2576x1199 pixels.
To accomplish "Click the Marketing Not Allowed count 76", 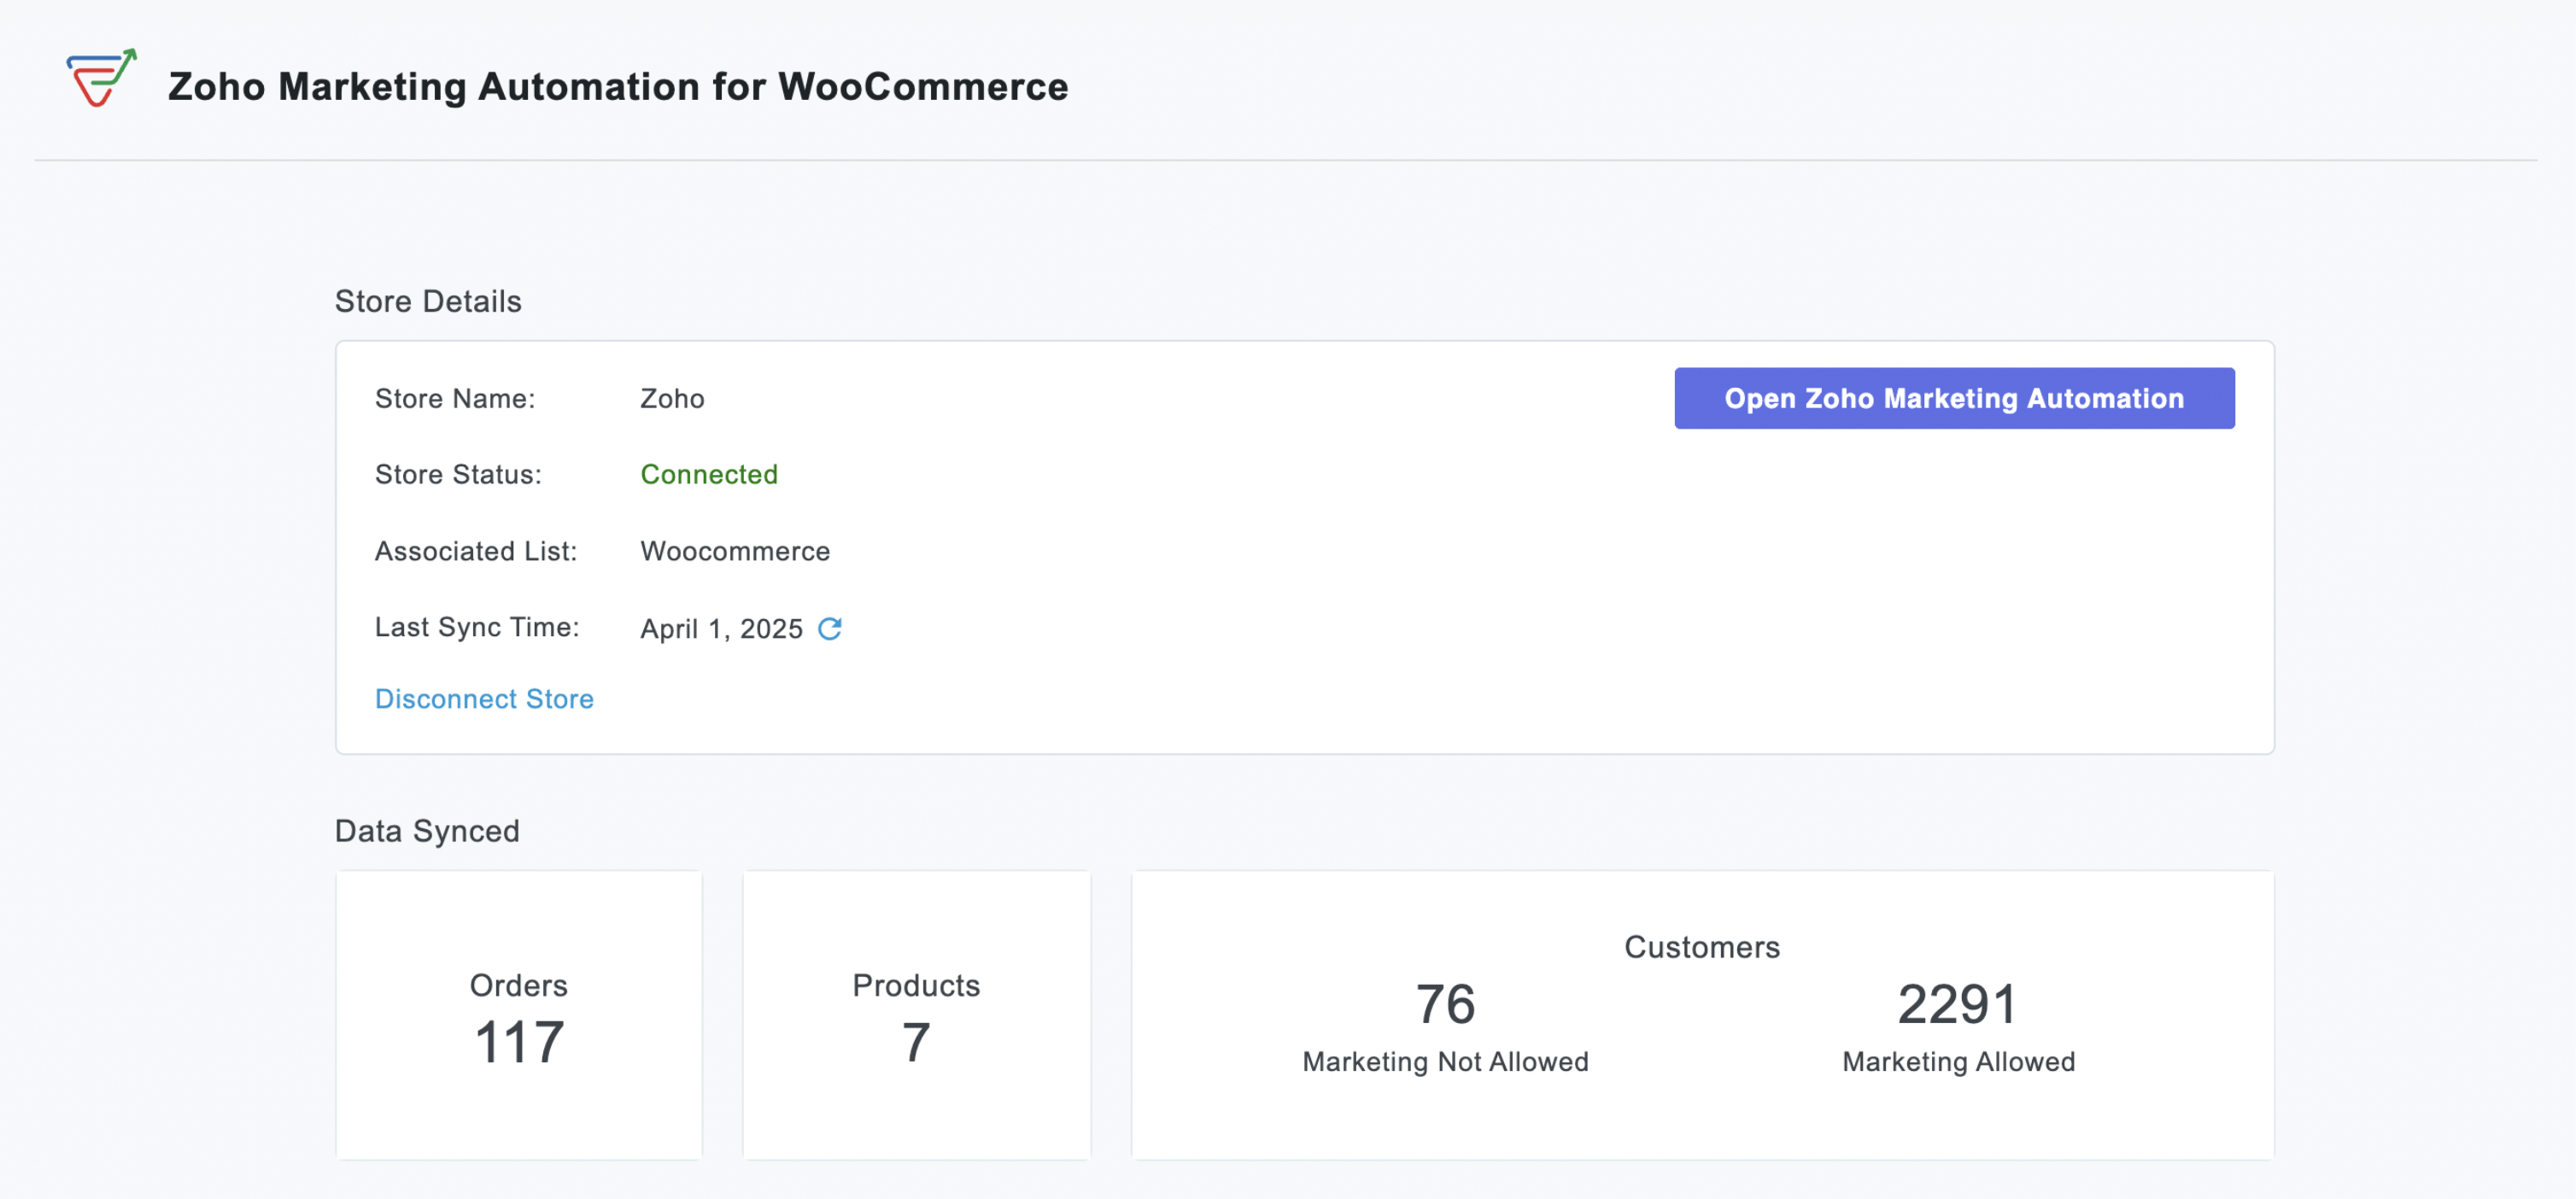I will tap(1444, 1004).
